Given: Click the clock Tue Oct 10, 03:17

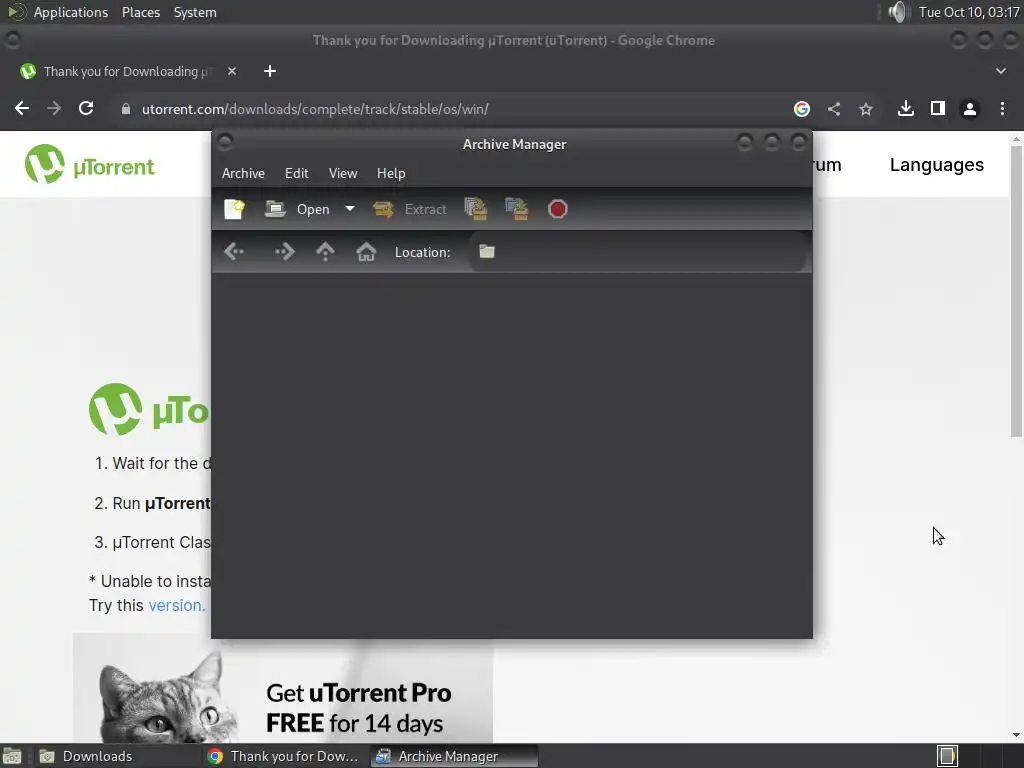Looking at the screenshot, I should tap(969, 12).
